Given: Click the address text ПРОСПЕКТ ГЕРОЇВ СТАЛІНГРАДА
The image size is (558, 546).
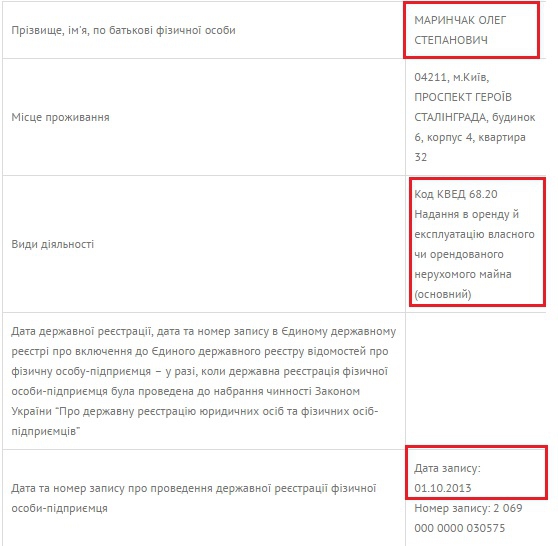Looking at the screenshot, I should pyautogui.click(x=463, y=107).
